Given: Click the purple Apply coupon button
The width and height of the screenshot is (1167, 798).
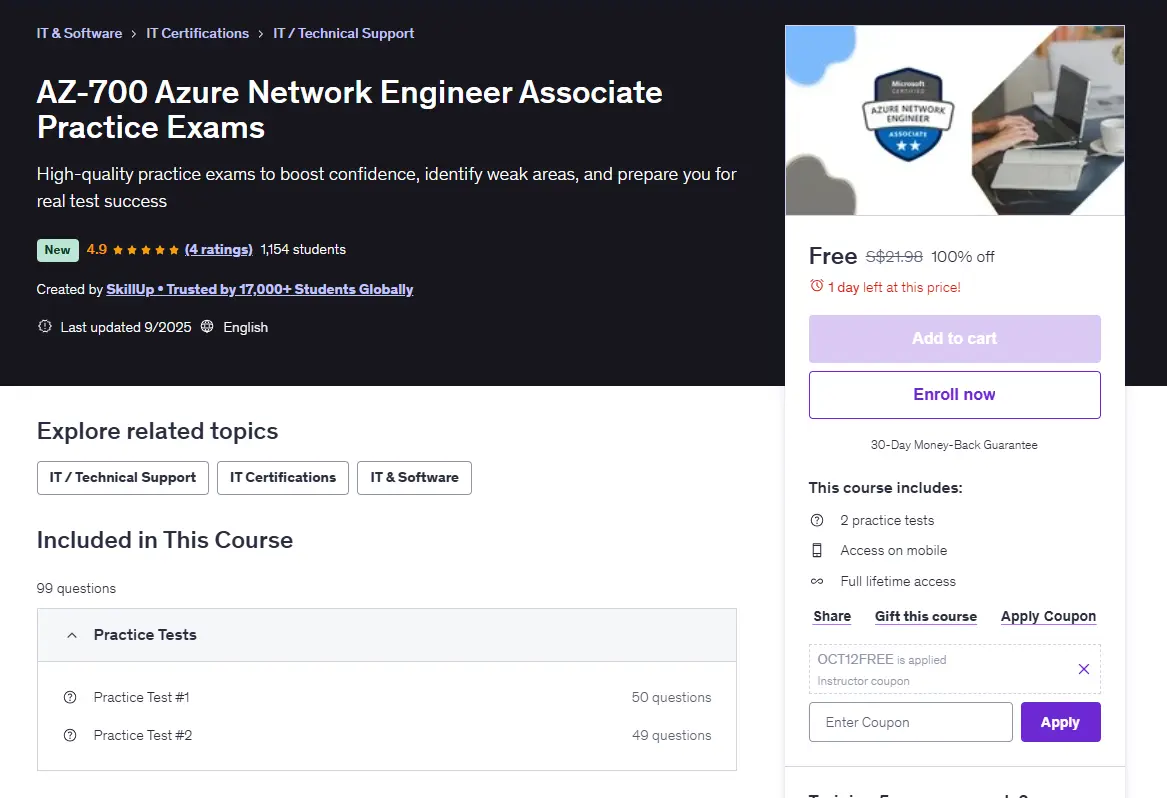Looking at the screenshot, I should (x=1061, y=722).
